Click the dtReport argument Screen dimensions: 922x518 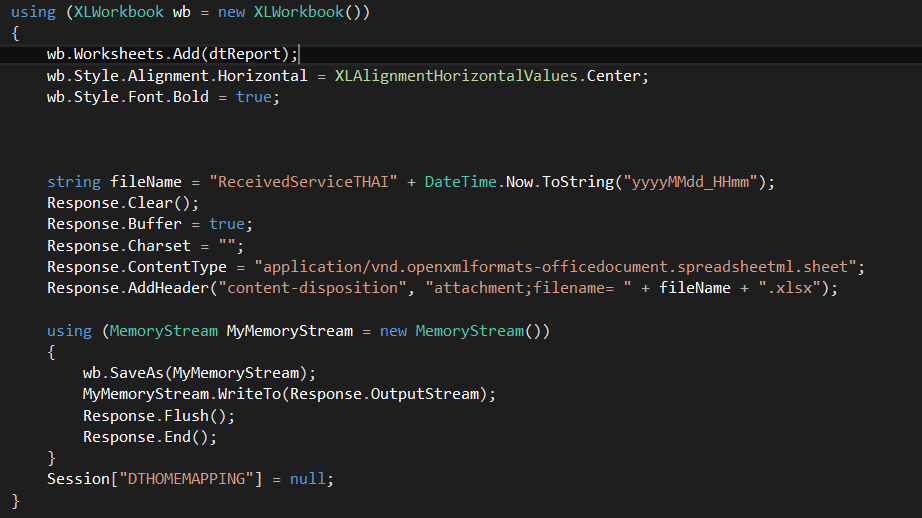click(245, 54)
